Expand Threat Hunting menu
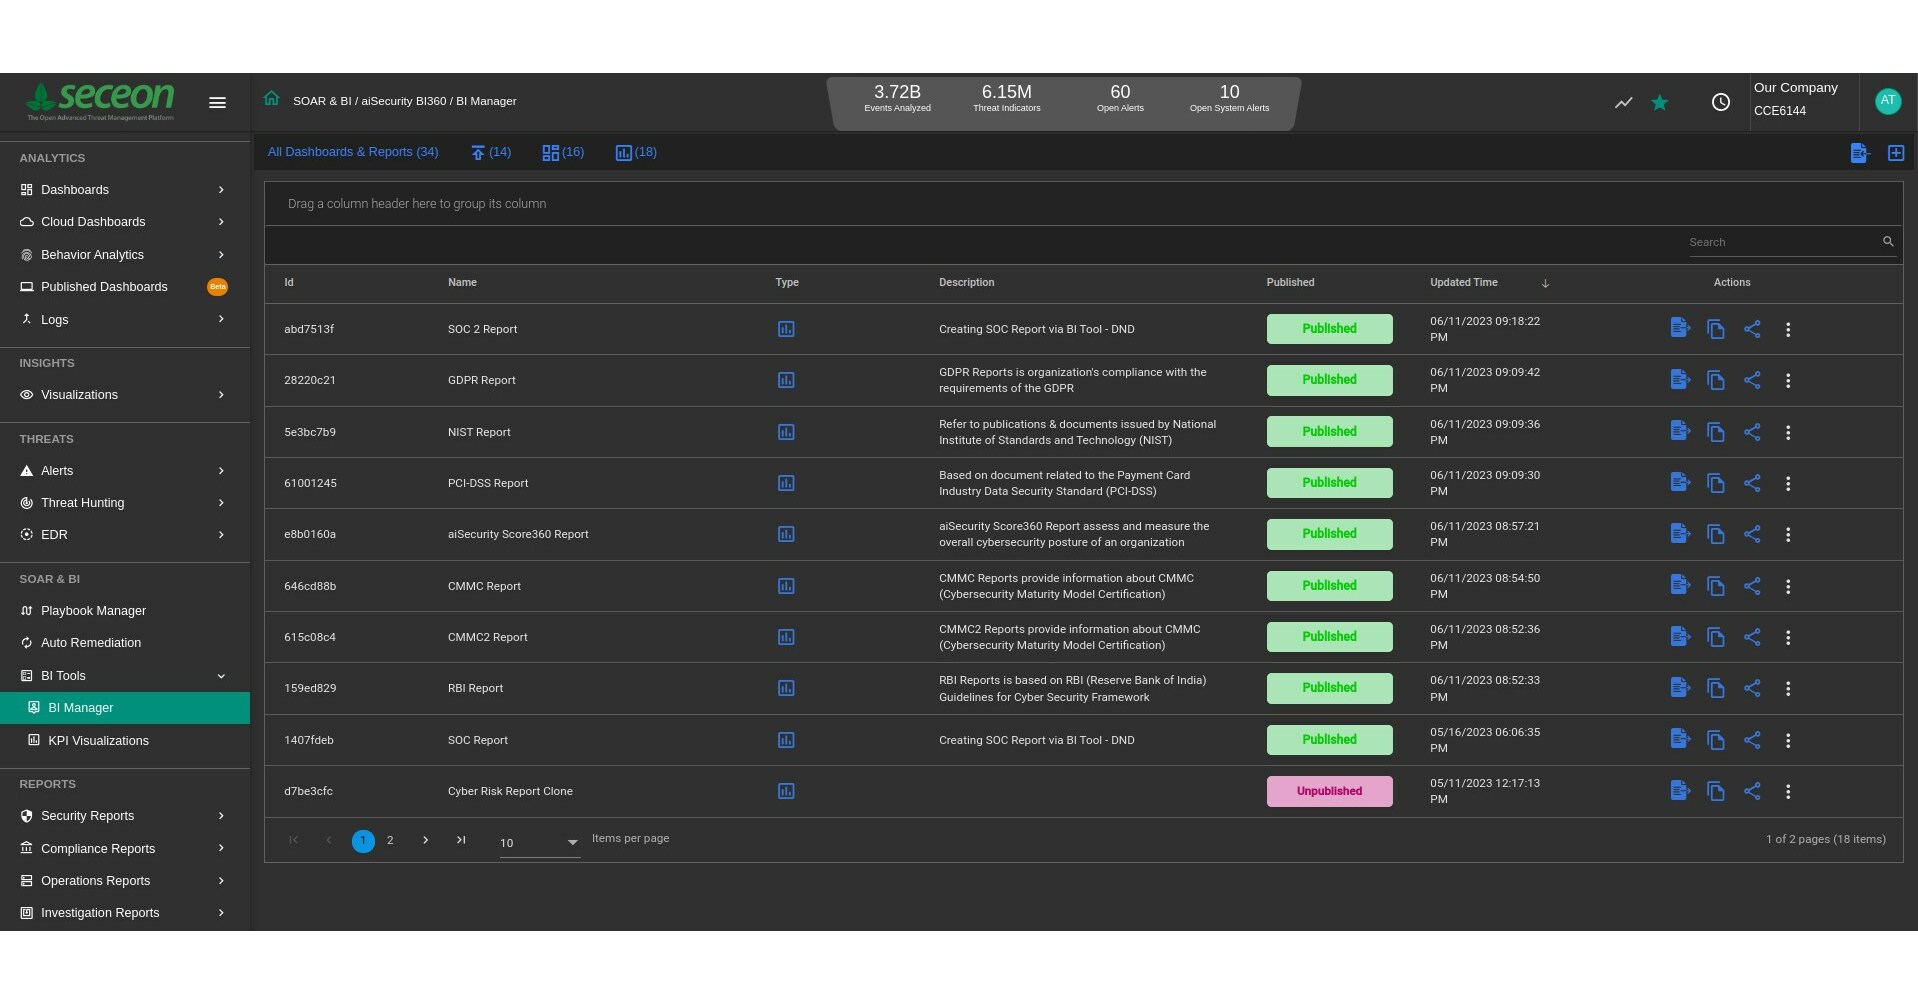 125,503
